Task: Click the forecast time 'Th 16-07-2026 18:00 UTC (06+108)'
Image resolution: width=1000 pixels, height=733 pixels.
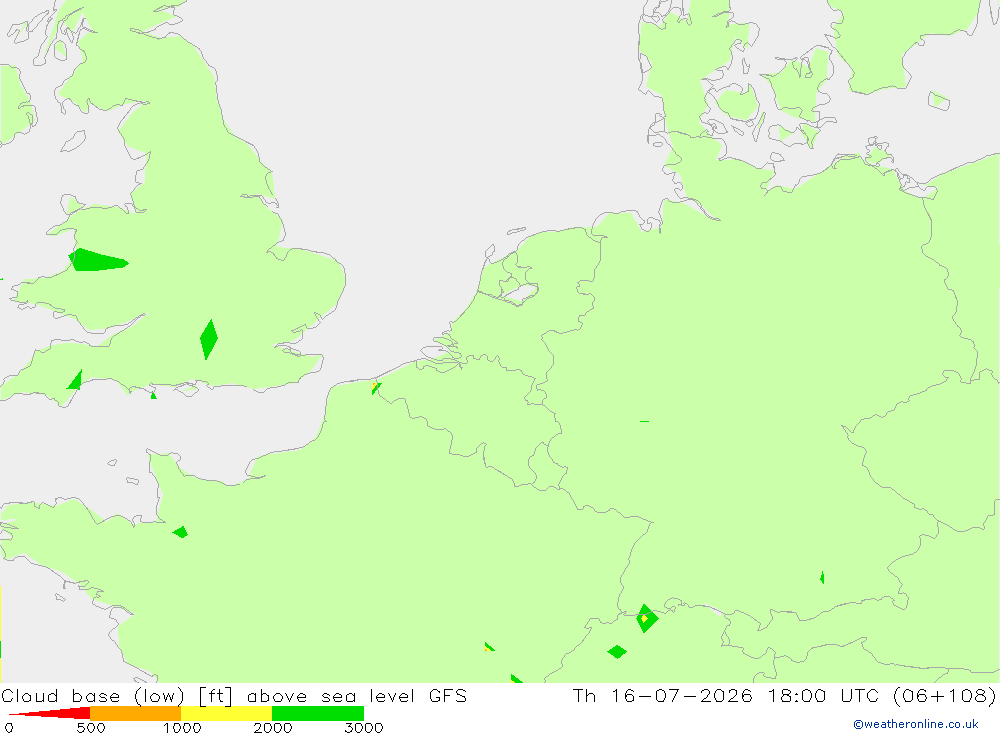Action: [784, 695]
